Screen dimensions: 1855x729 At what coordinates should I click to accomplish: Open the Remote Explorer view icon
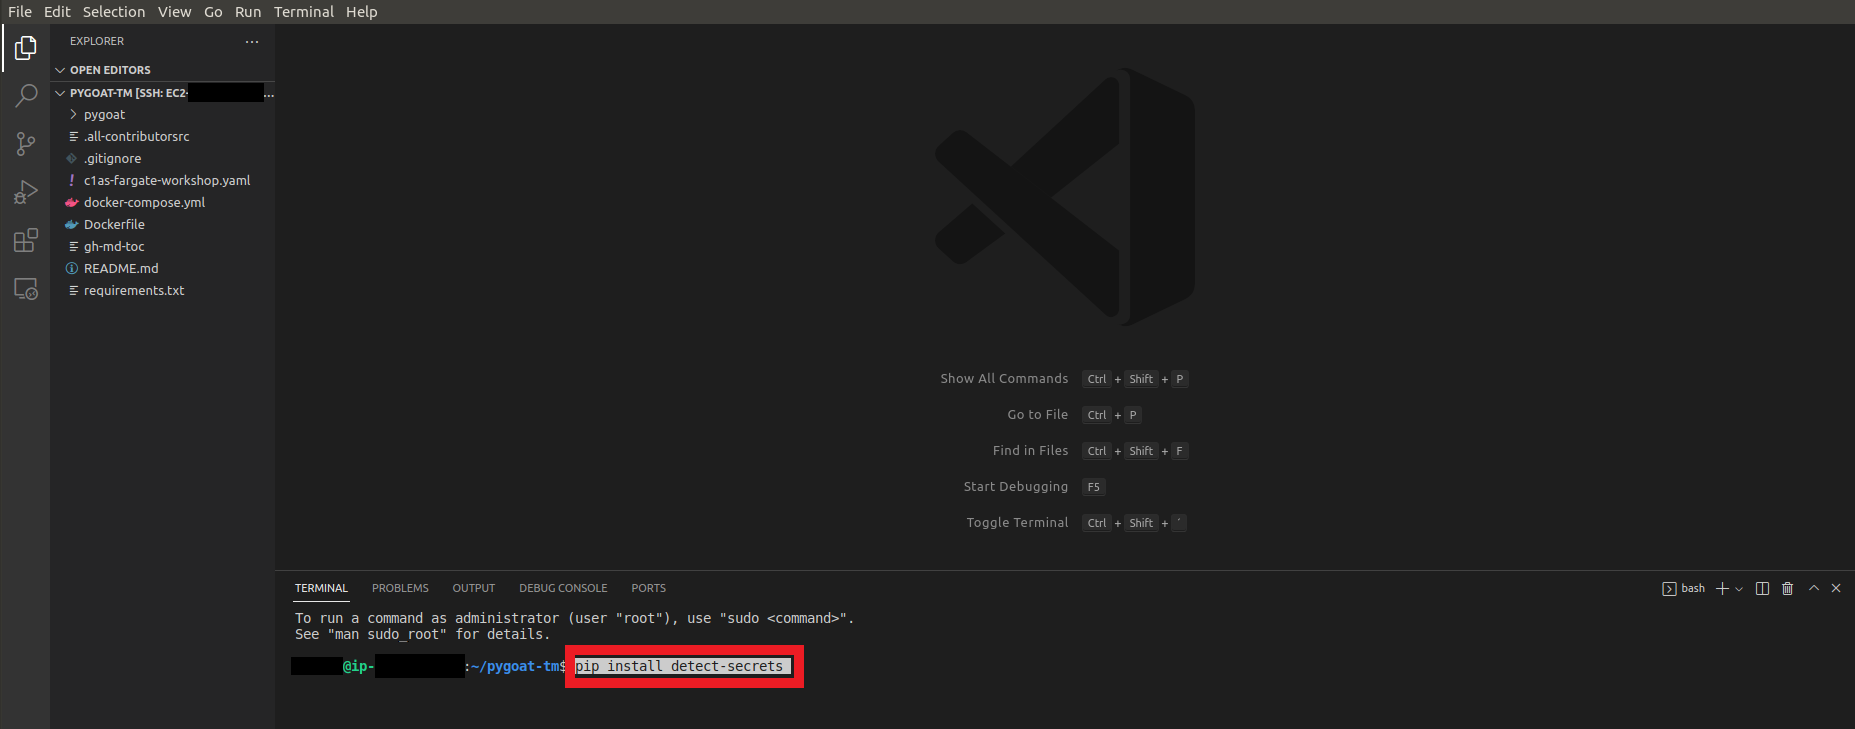point(26,289)
